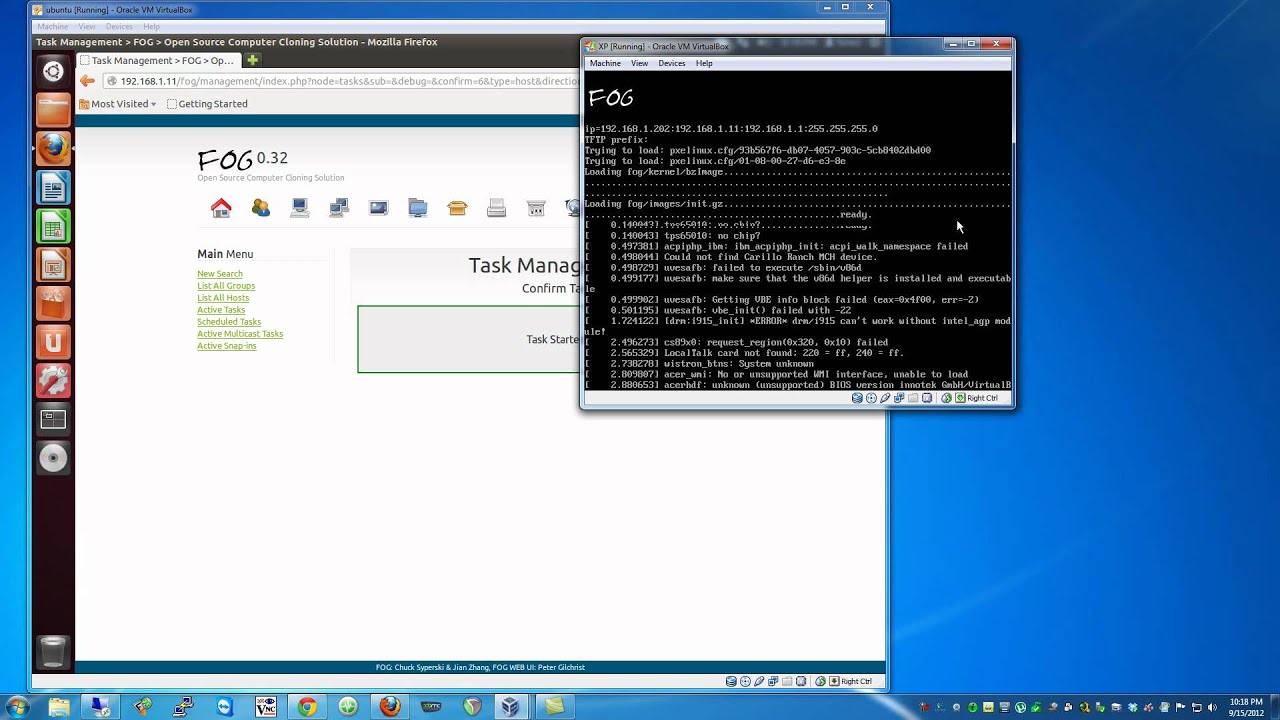Open workspace switcher in Ubuntu launcher
The image size is (1280, 720).
coord(53,420)
